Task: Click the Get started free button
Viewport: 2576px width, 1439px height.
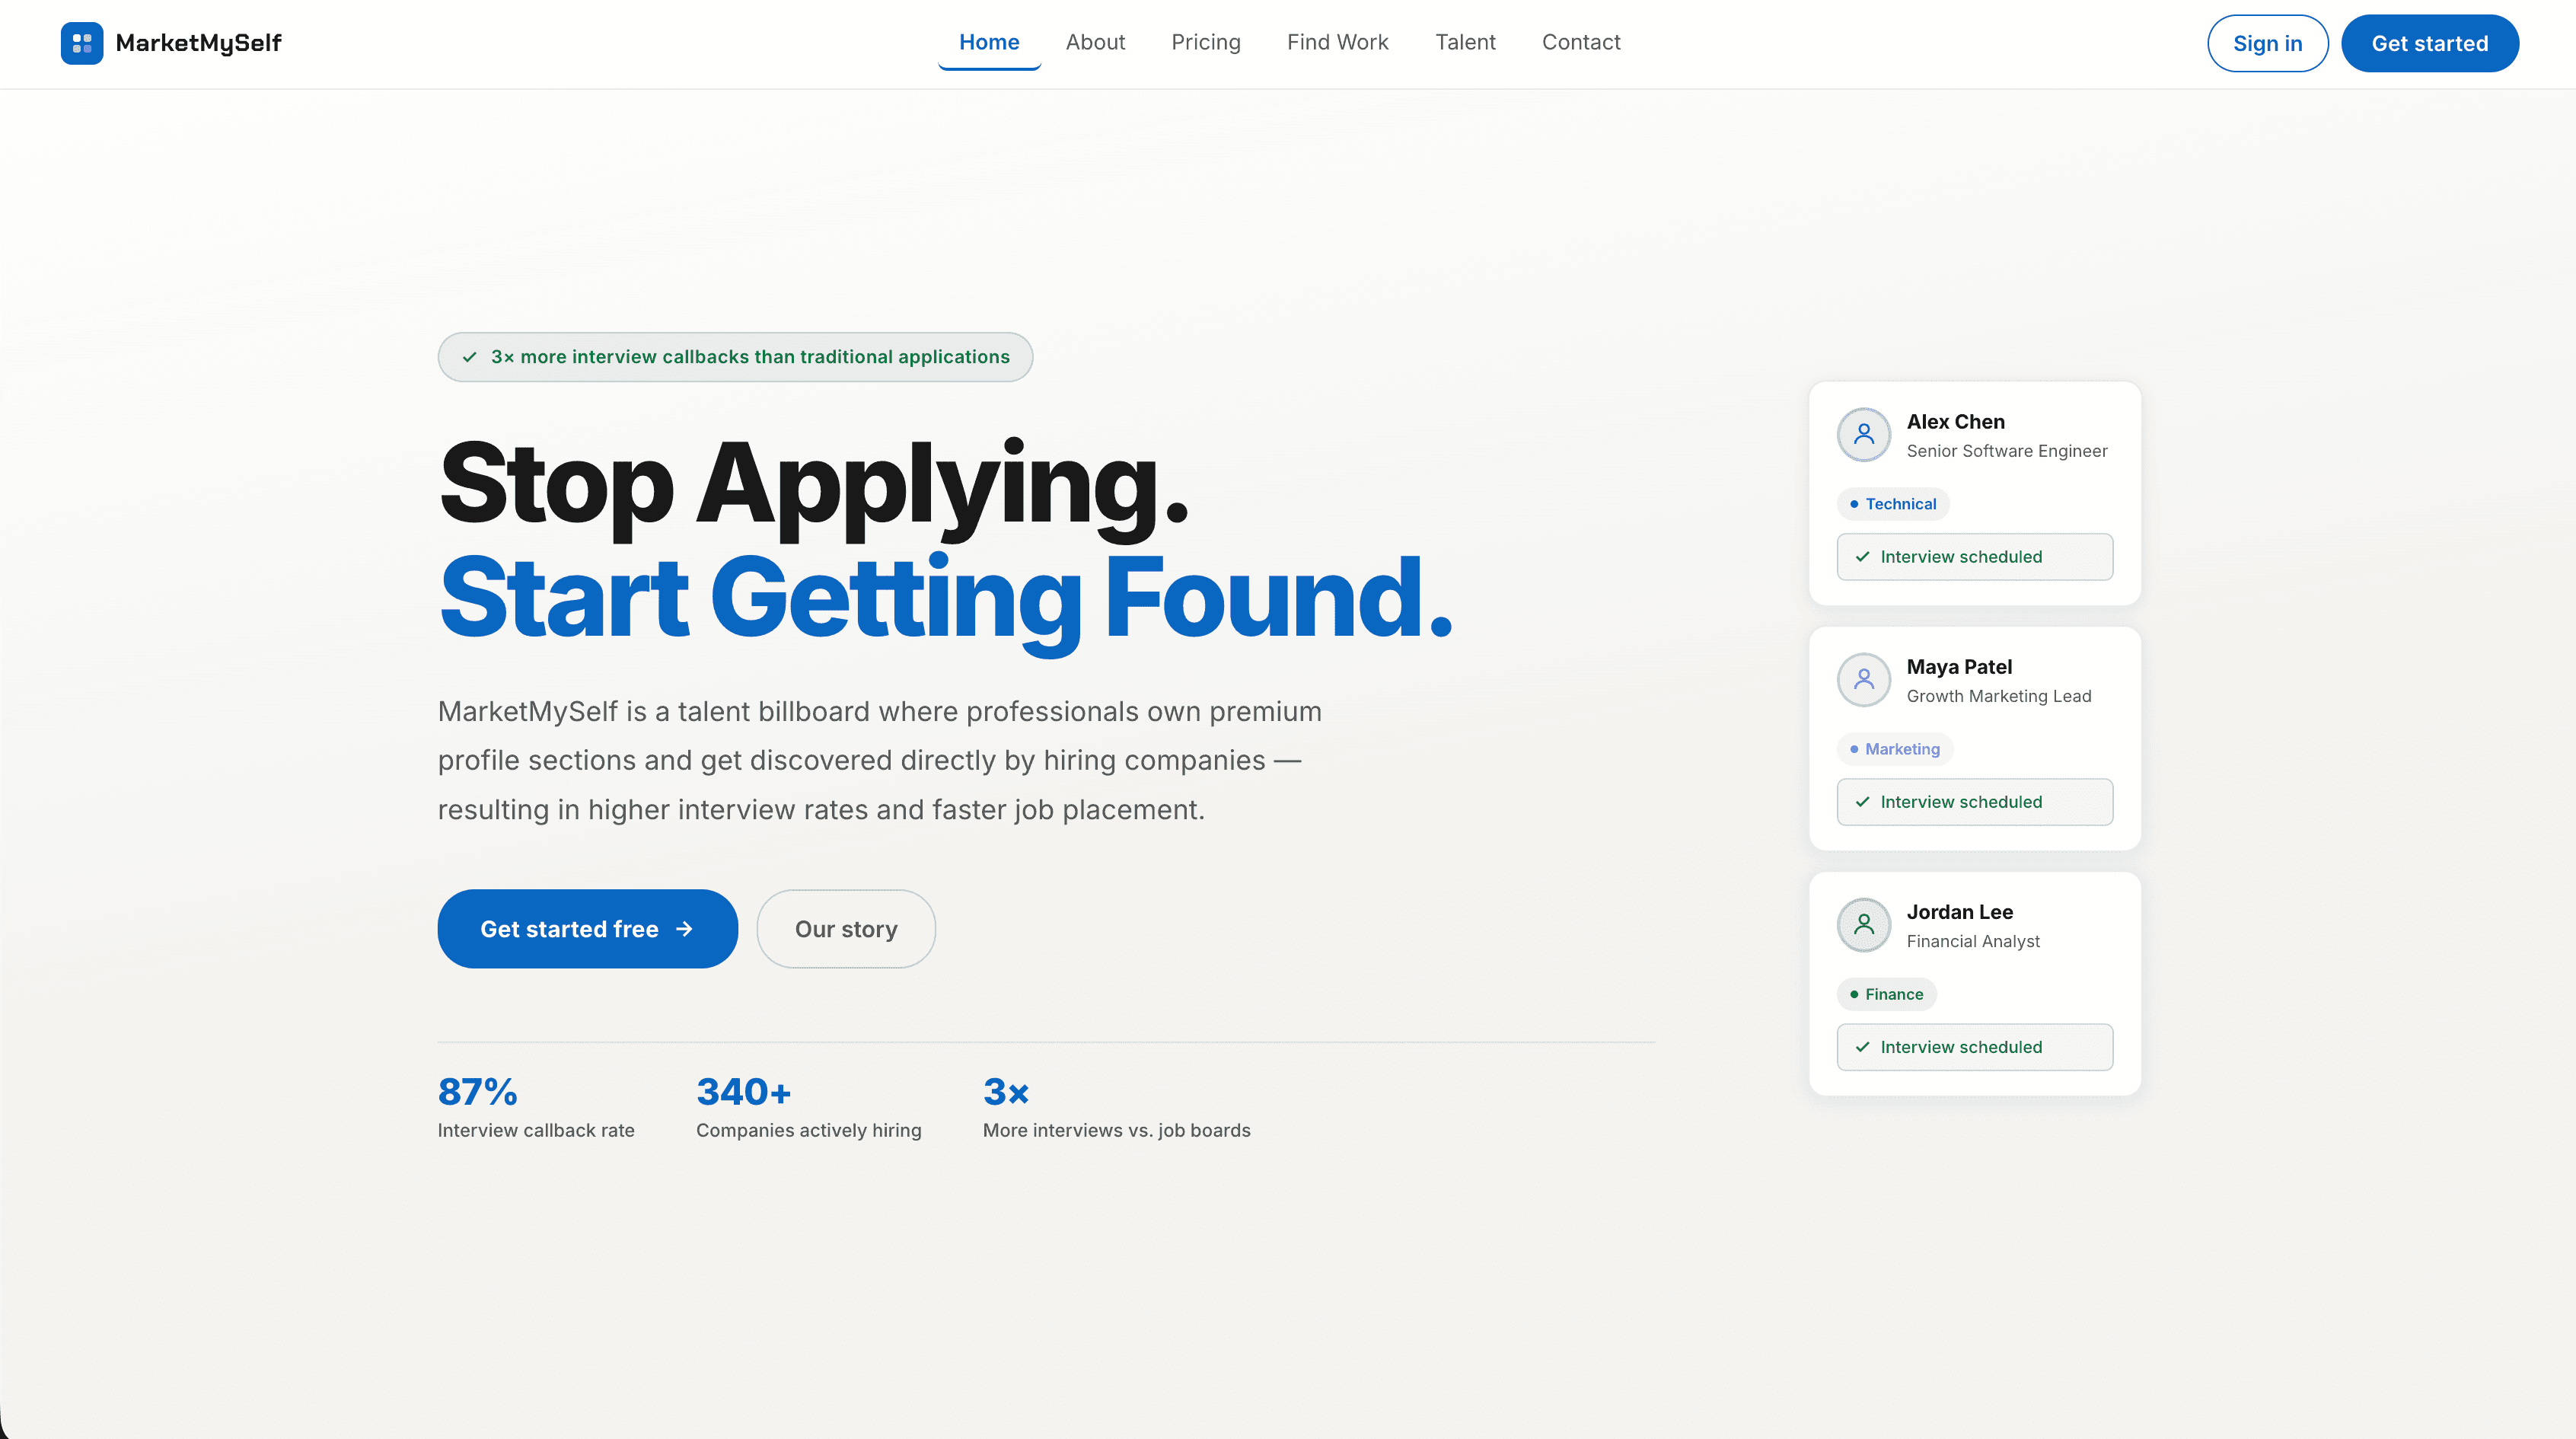Action: pyautogui.click(x=587, y=928)
